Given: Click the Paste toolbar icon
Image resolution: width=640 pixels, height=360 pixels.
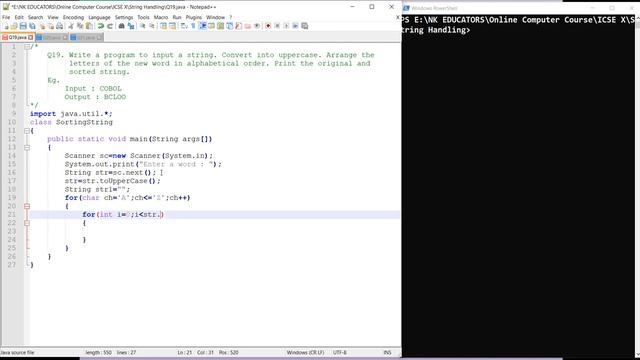Looking at the screenshot, I should coord(89,26).
